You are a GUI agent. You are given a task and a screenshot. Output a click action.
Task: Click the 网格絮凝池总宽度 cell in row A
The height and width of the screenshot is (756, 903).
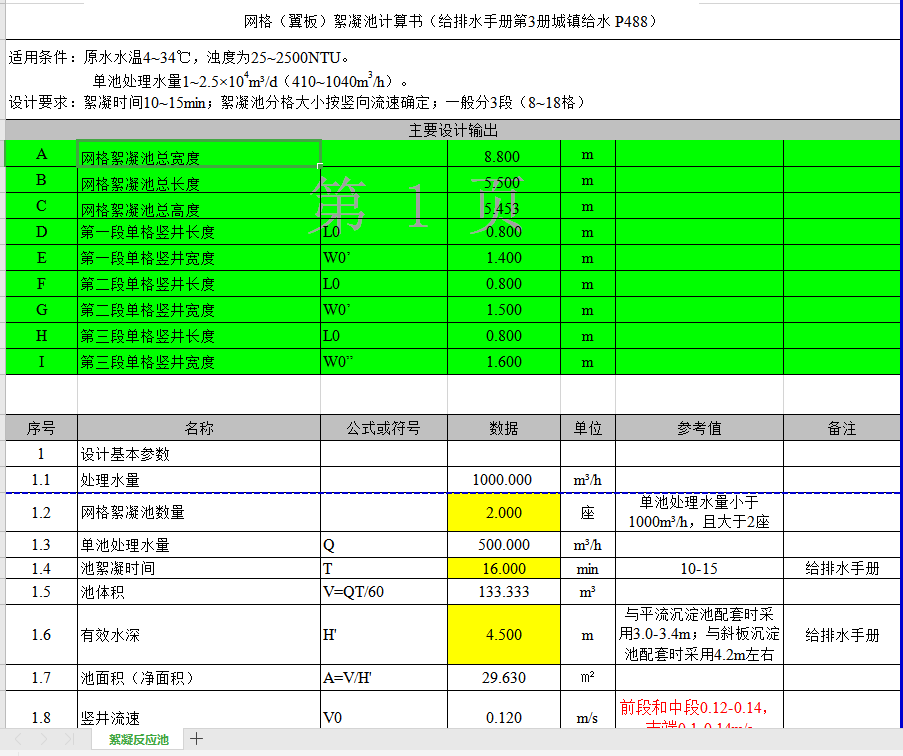199,154
